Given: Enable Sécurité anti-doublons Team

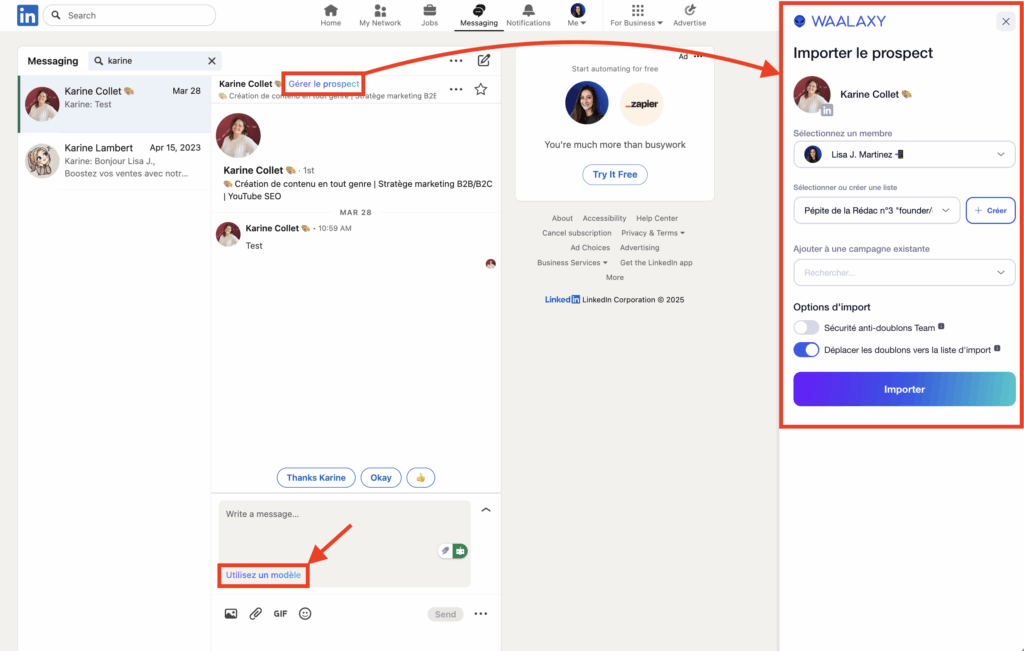Looking at the screenshot, I should pyautogui.click(x=806, y=327).
